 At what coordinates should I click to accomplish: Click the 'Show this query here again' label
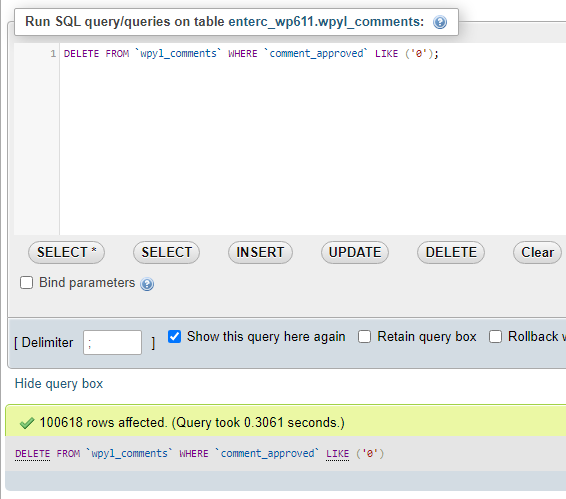click(266, 337)
